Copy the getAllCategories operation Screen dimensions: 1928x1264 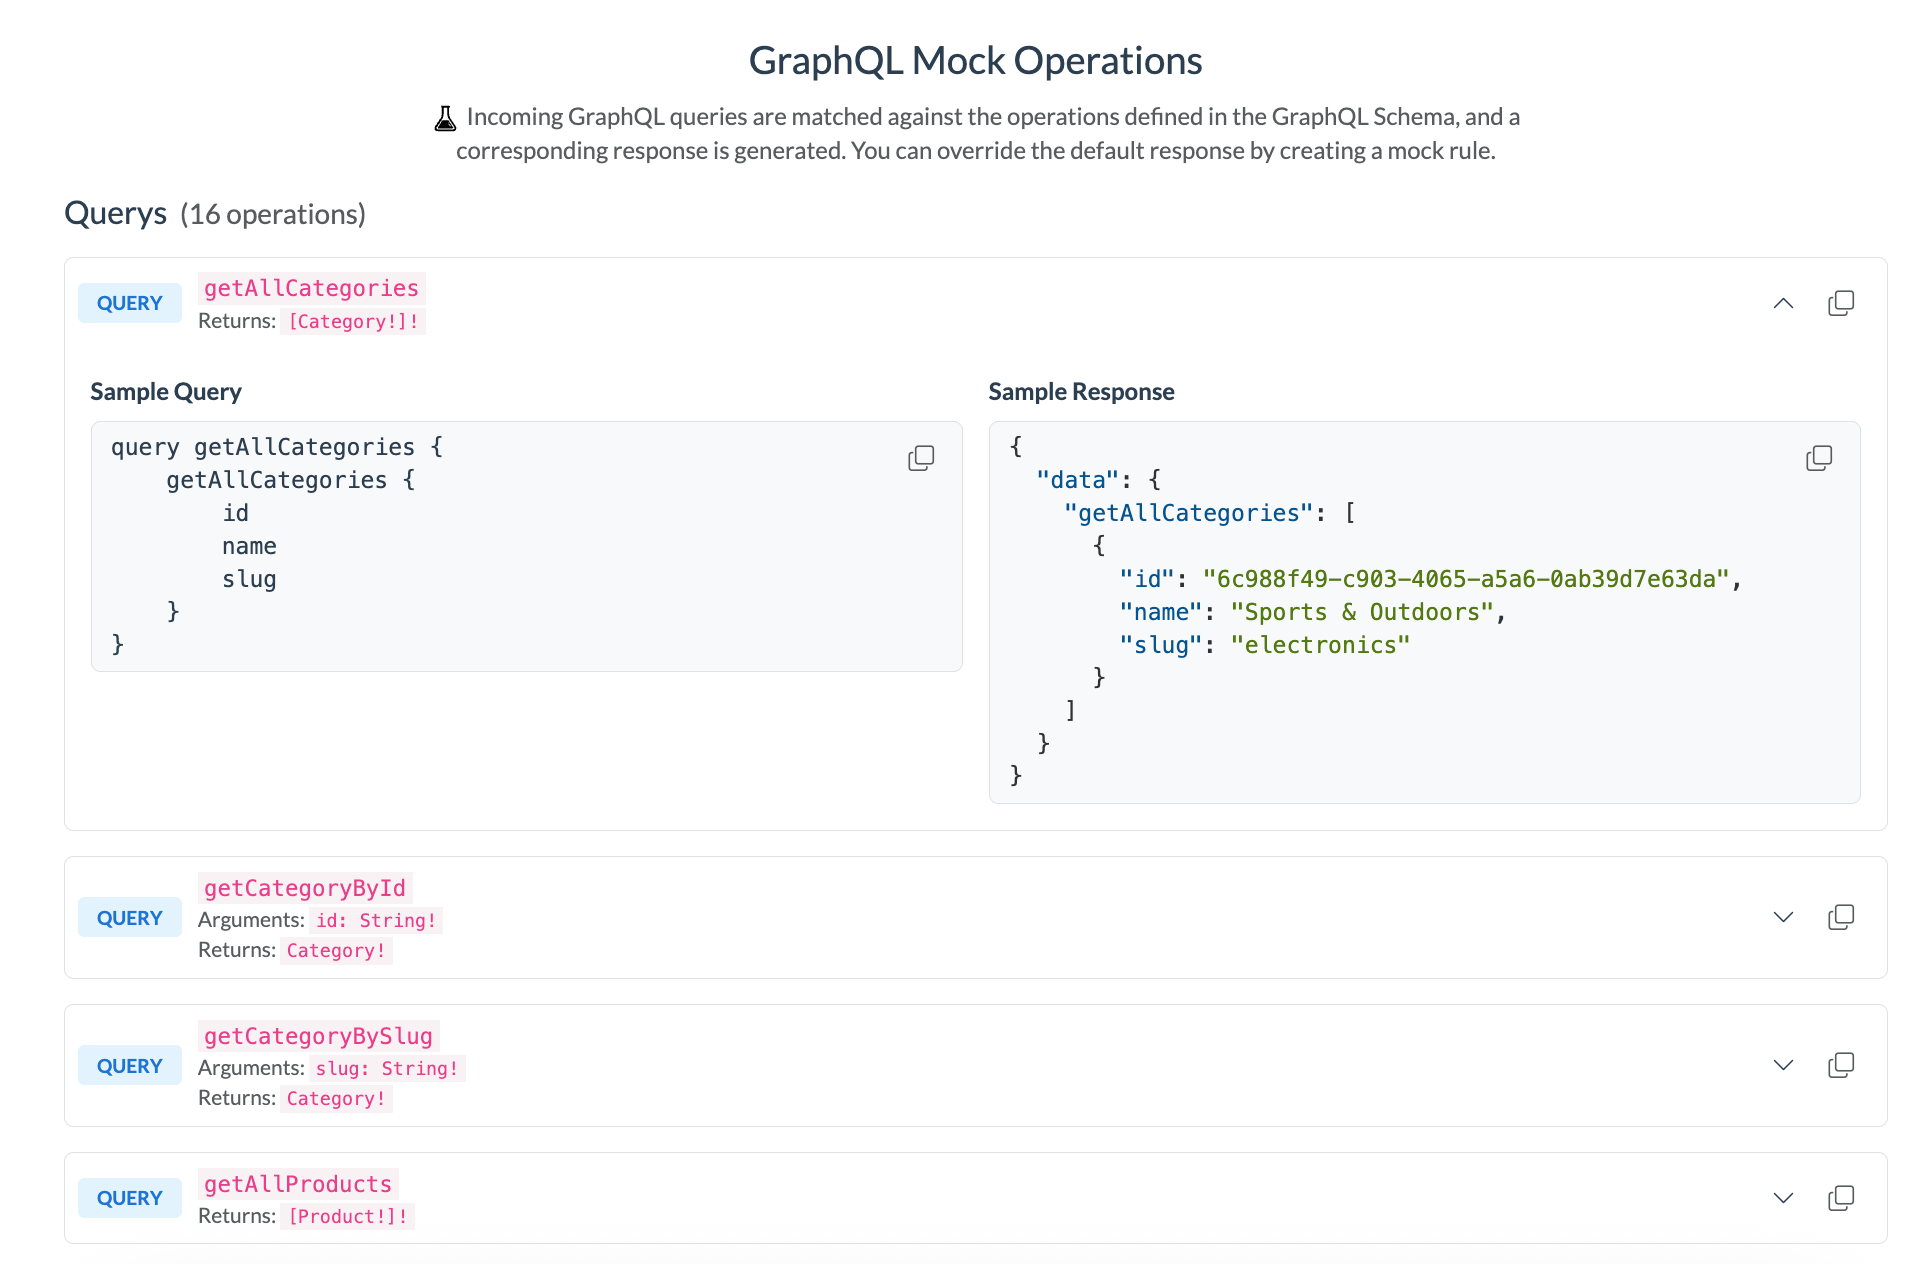click(x=1842, y=302)
